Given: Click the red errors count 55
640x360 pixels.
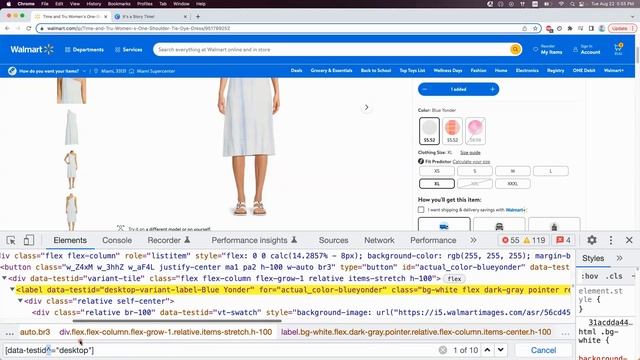Looking at the screenshot, I should [x=510, y=240].
